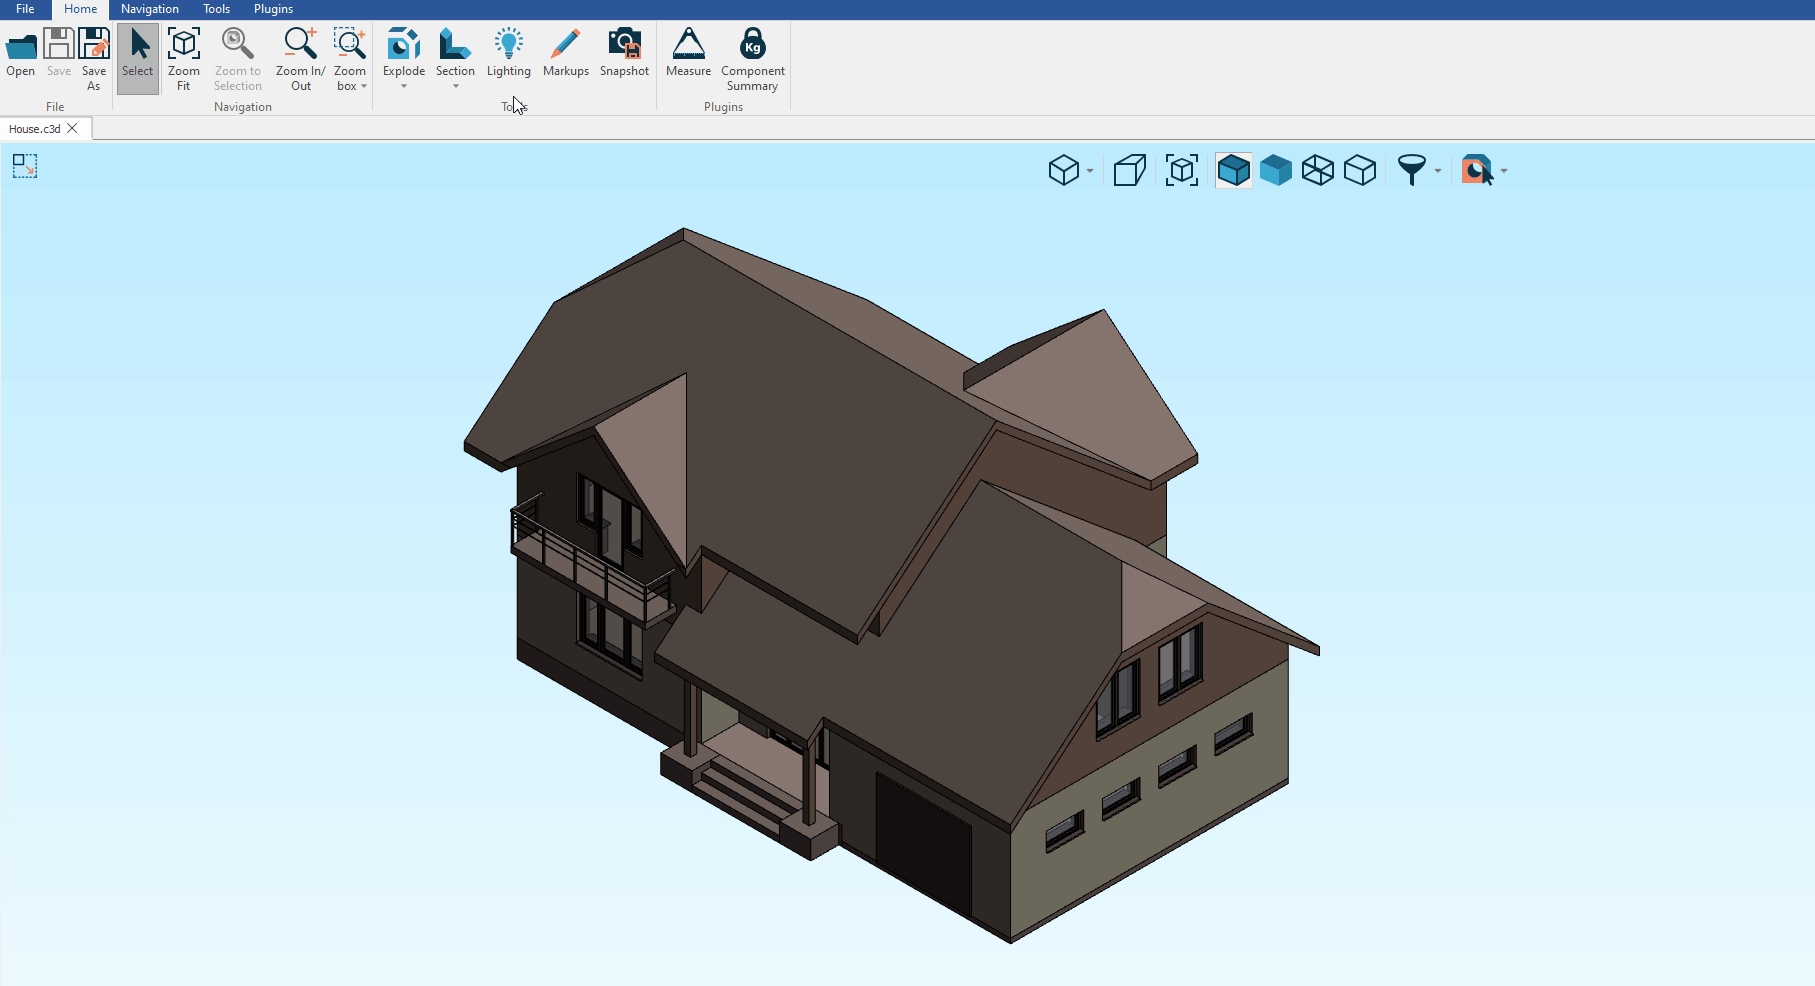Image resolution: width=1815 pixels, height=986 pixels.
Task: Click the selection box icon in viewport corner
Action: pyautogui.click(x=25, y=166)
